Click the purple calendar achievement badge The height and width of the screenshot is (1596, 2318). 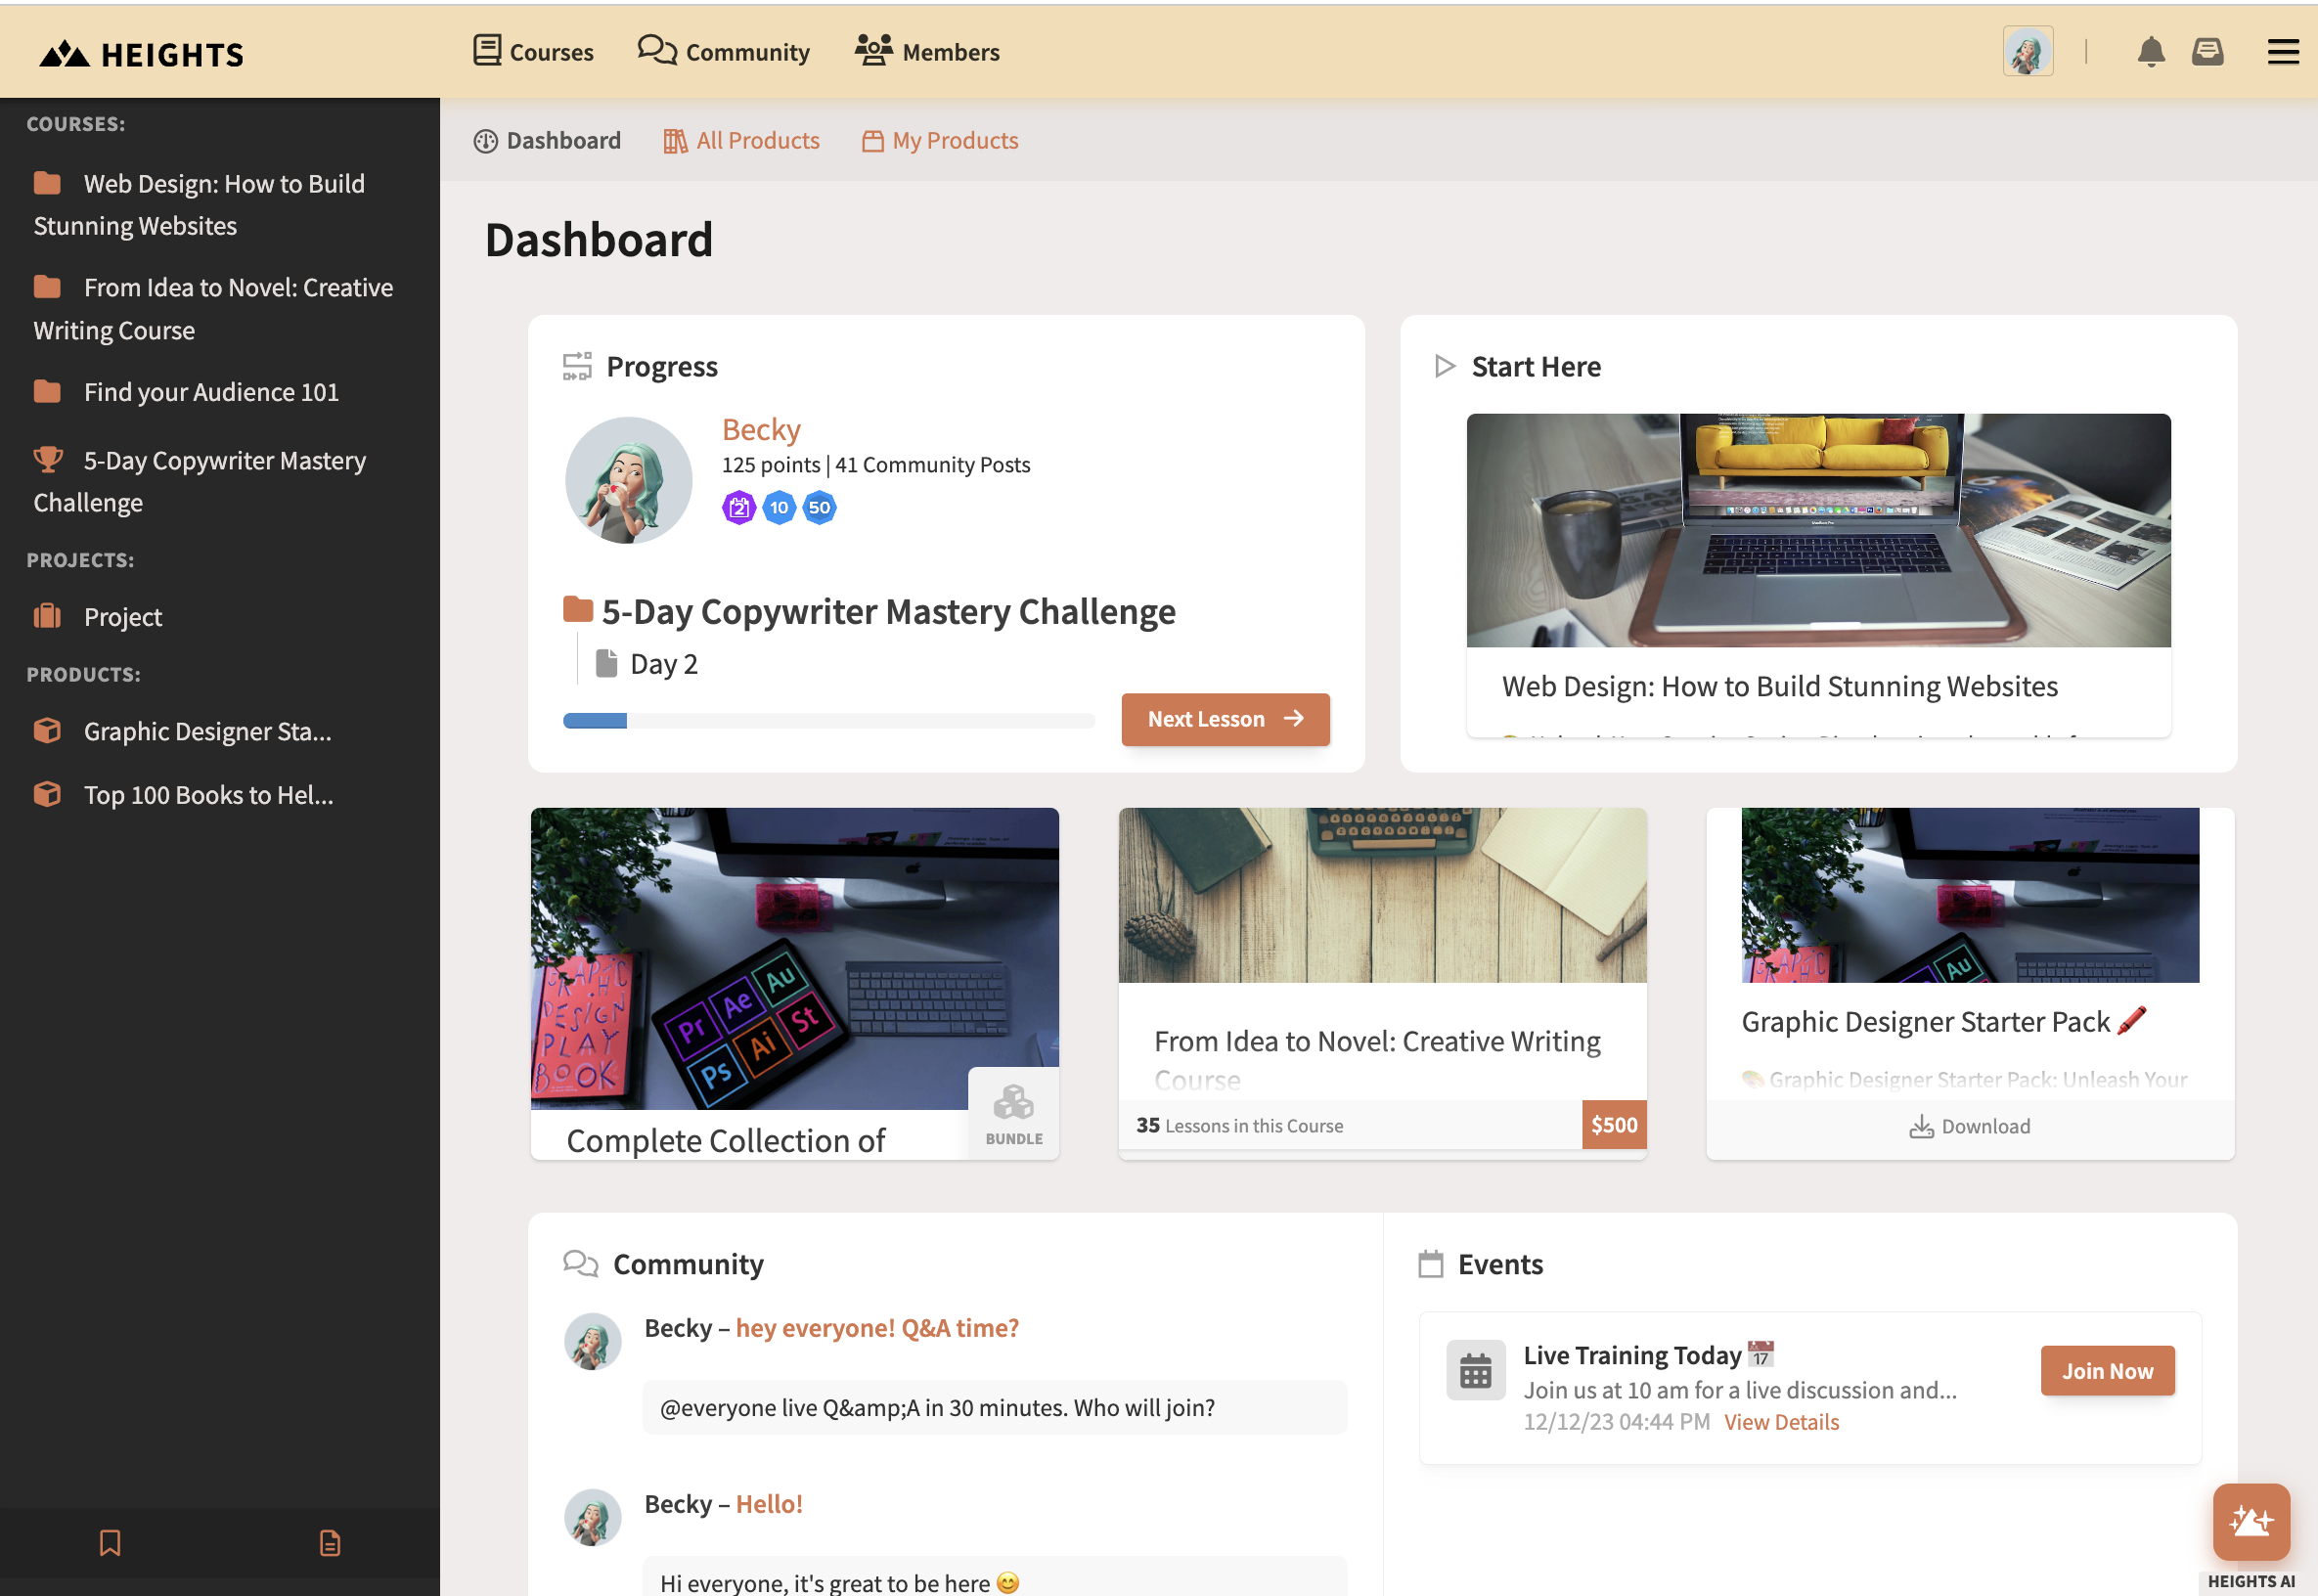click(738, 508)
